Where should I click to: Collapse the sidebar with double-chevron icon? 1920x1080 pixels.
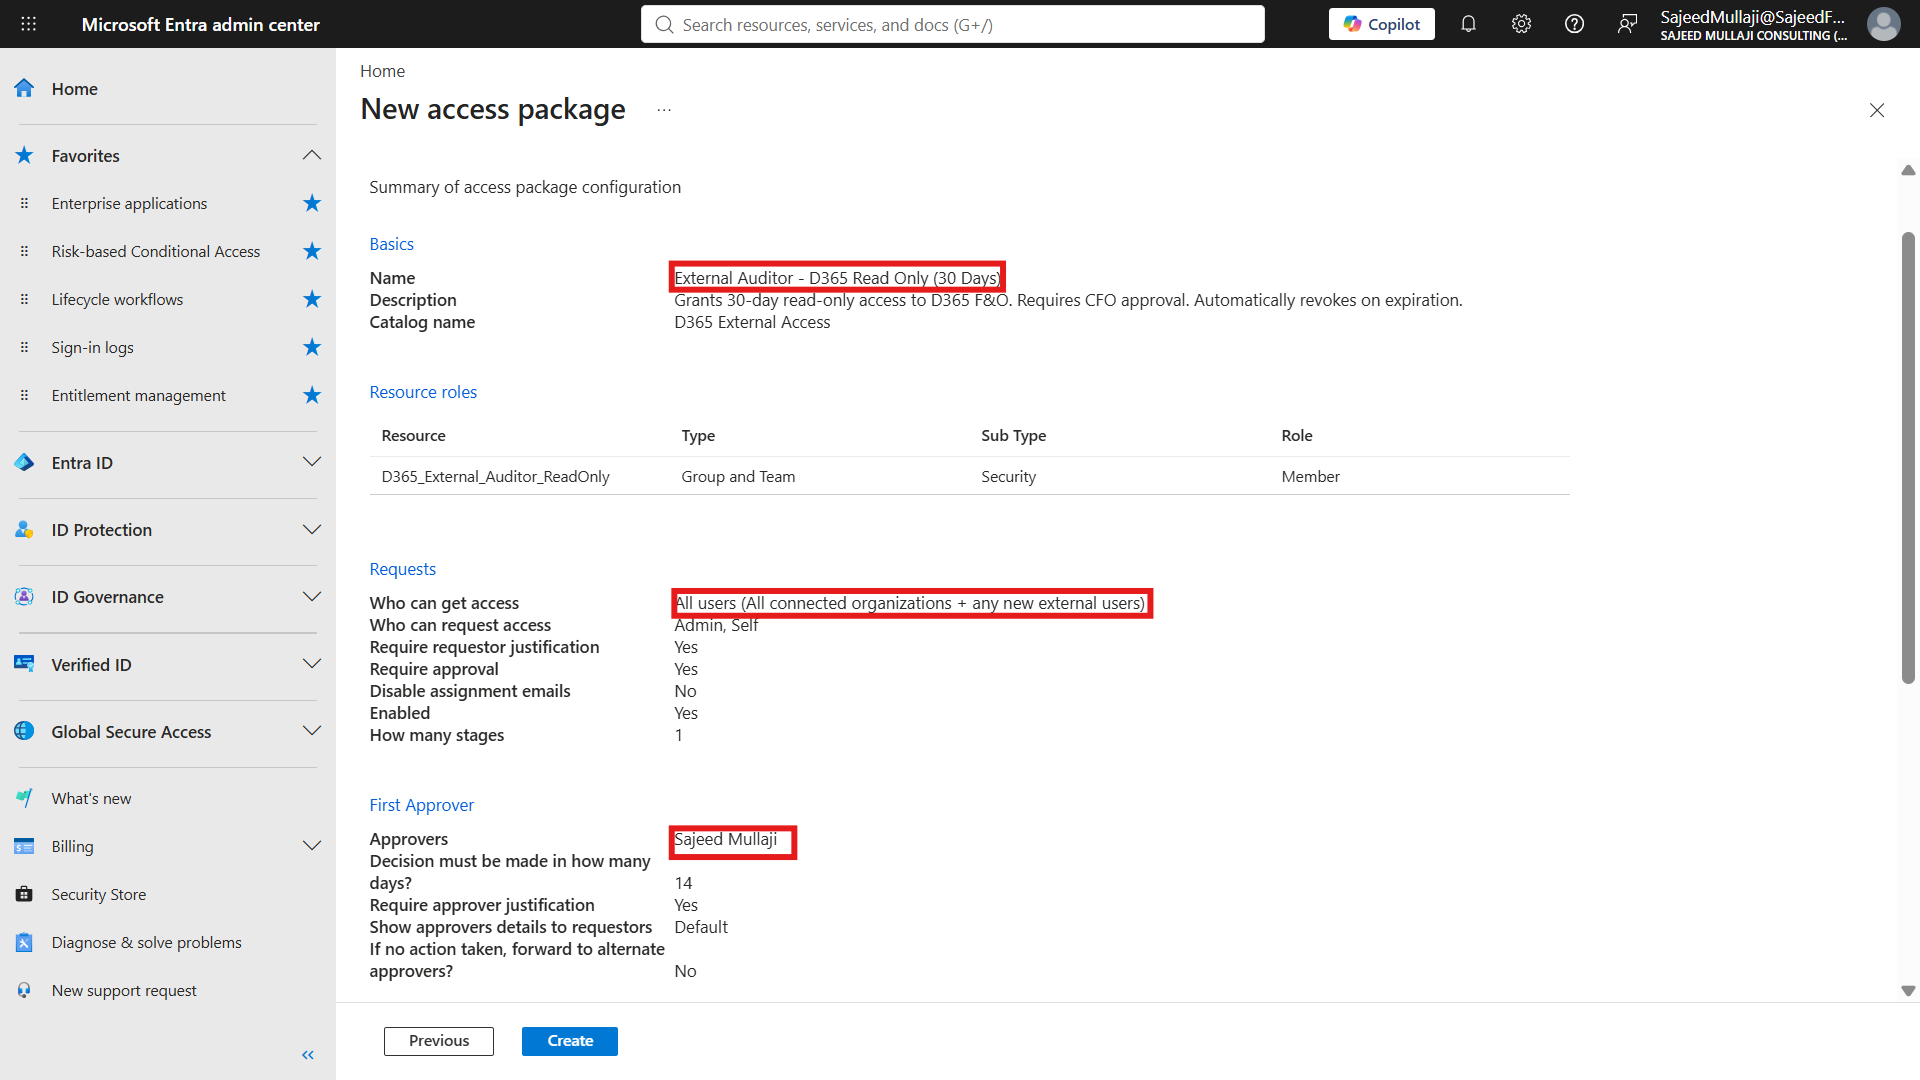(x=308, y=1055)
